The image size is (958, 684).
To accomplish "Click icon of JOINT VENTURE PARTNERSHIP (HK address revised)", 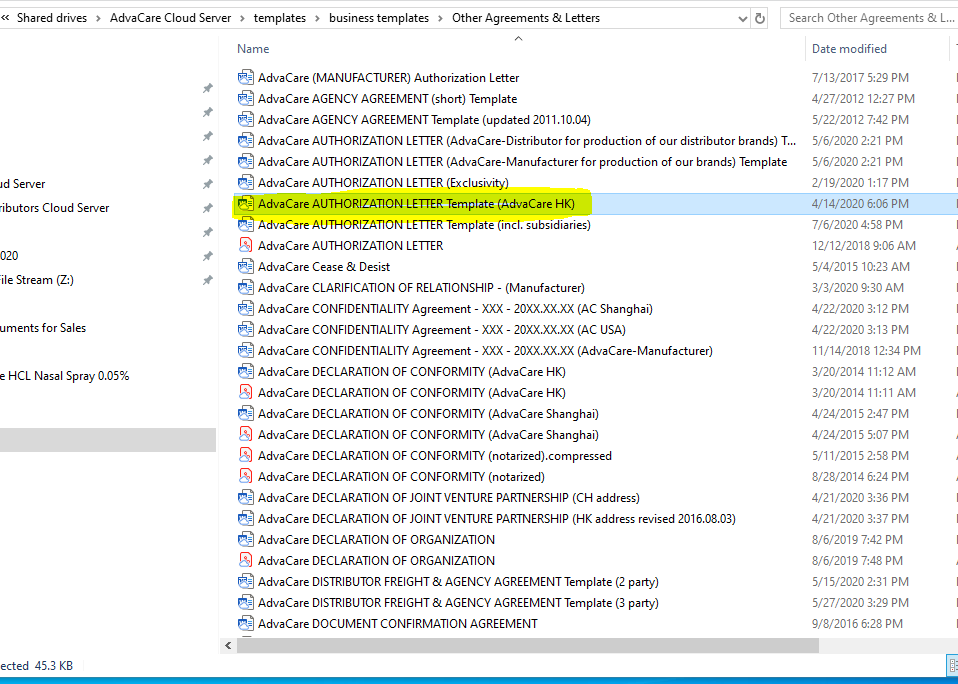I will pyautogui.click(x=245, y=518).
